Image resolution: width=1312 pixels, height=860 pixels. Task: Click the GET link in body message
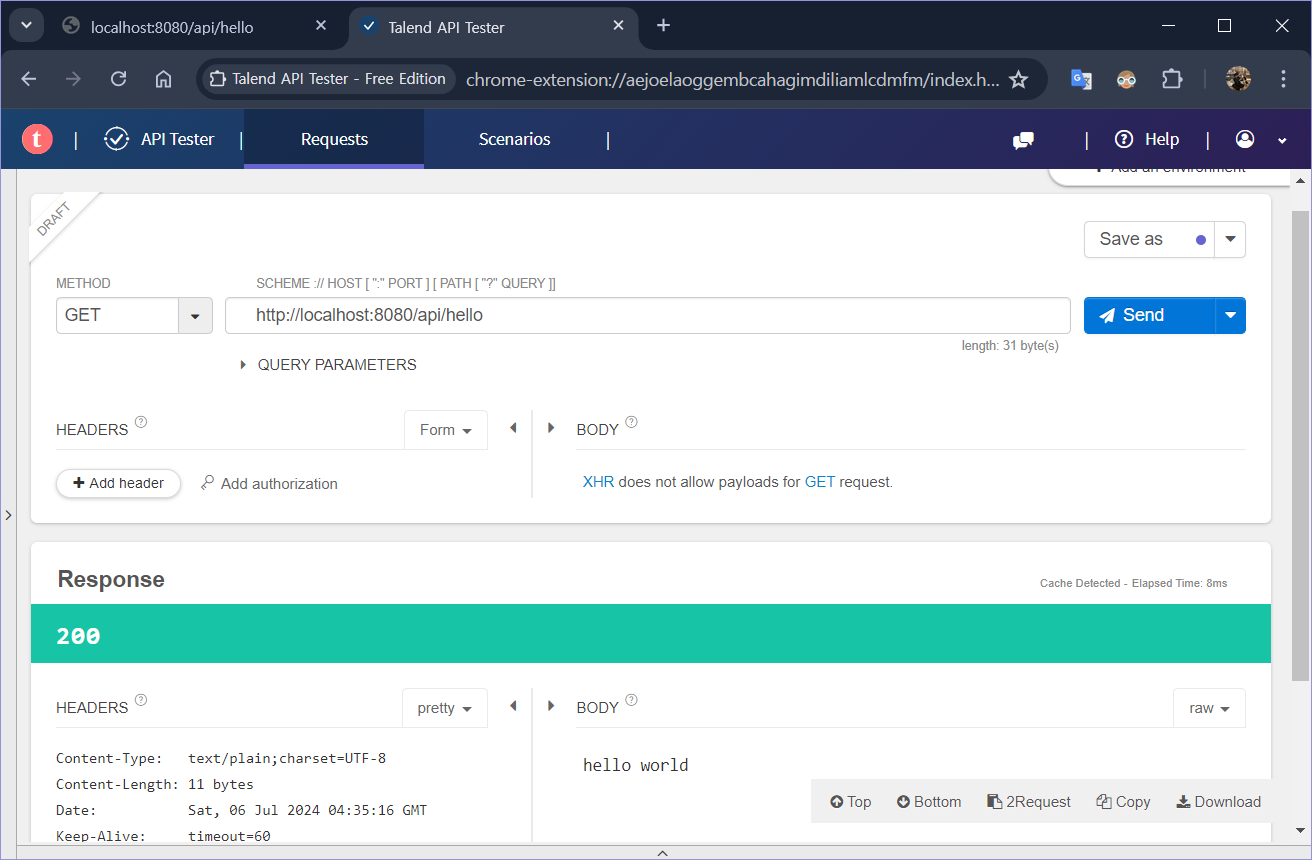pyautogui.click(x=820, y=482)
